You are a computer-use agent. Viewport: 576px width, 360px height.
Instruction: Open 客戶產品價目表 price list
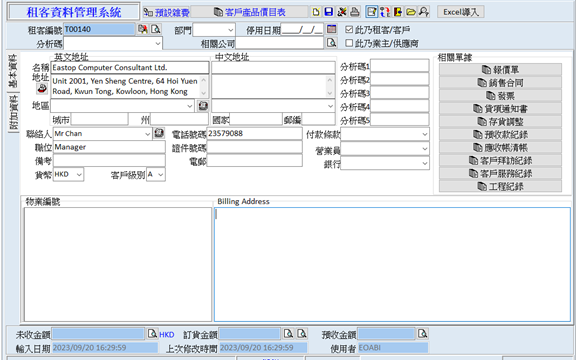tap(249, 12)
